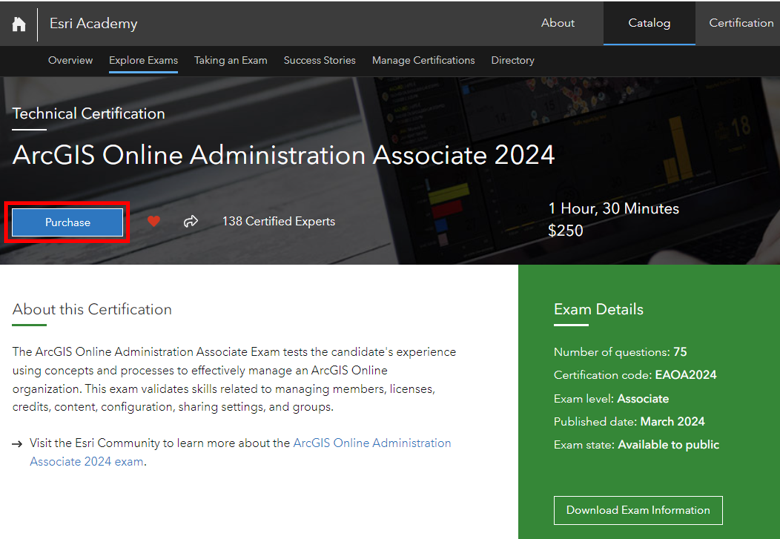Select the Technical Certification heading
The image size is (780, 541).
tap(89, 113)
